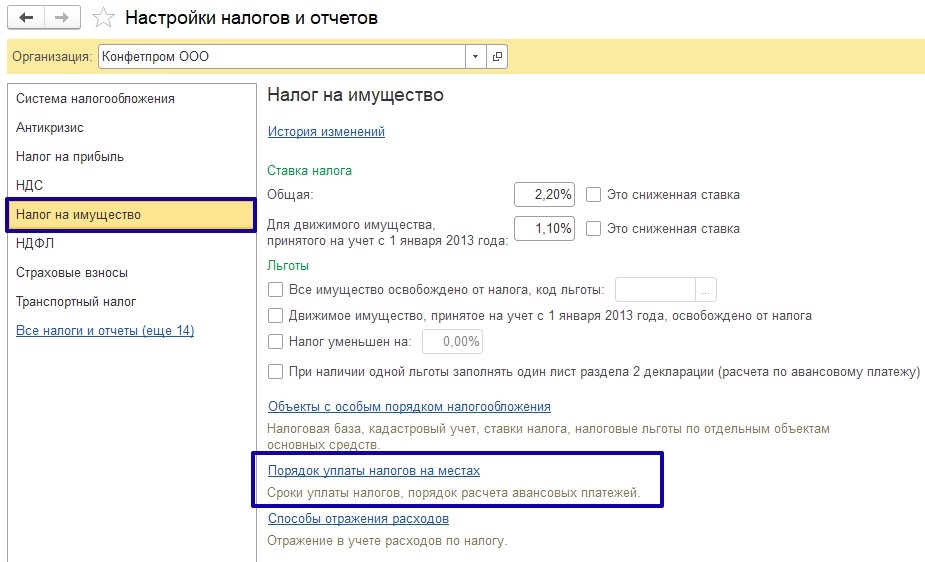Check reduced rate box for movable property
925x562 pixels.
point(593,228)
